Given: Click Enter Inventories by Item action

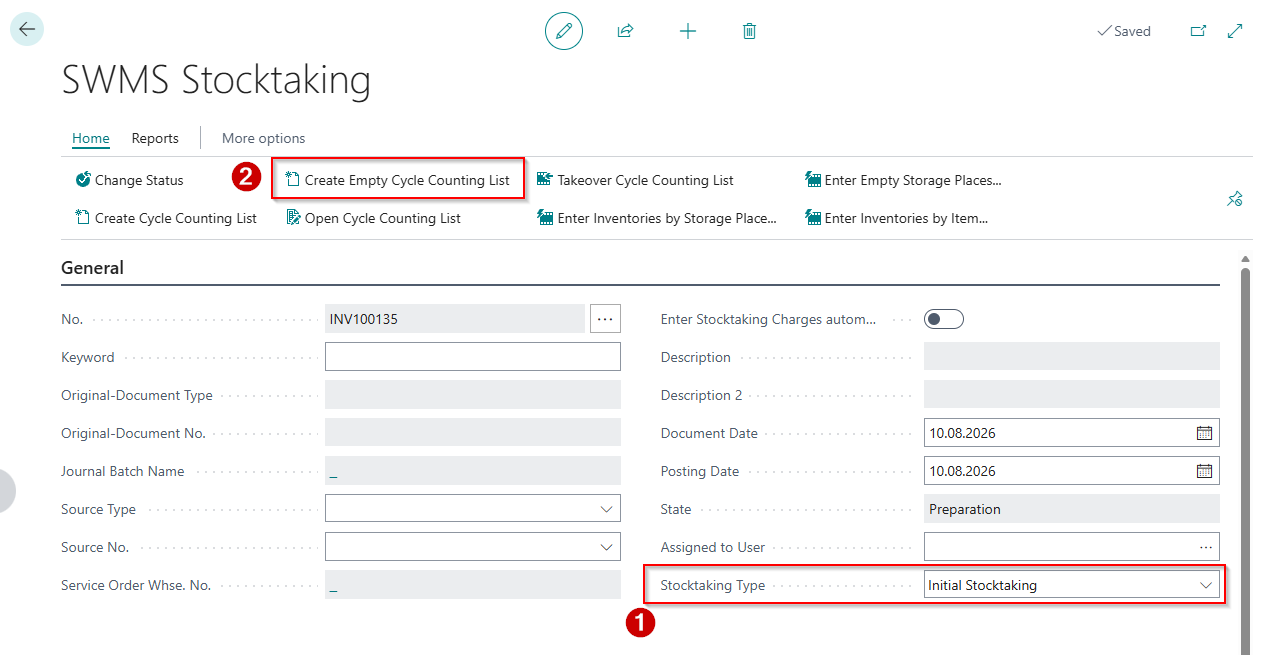Looking at the screenshot, I should pyautogui.click(x=897, y=218).
